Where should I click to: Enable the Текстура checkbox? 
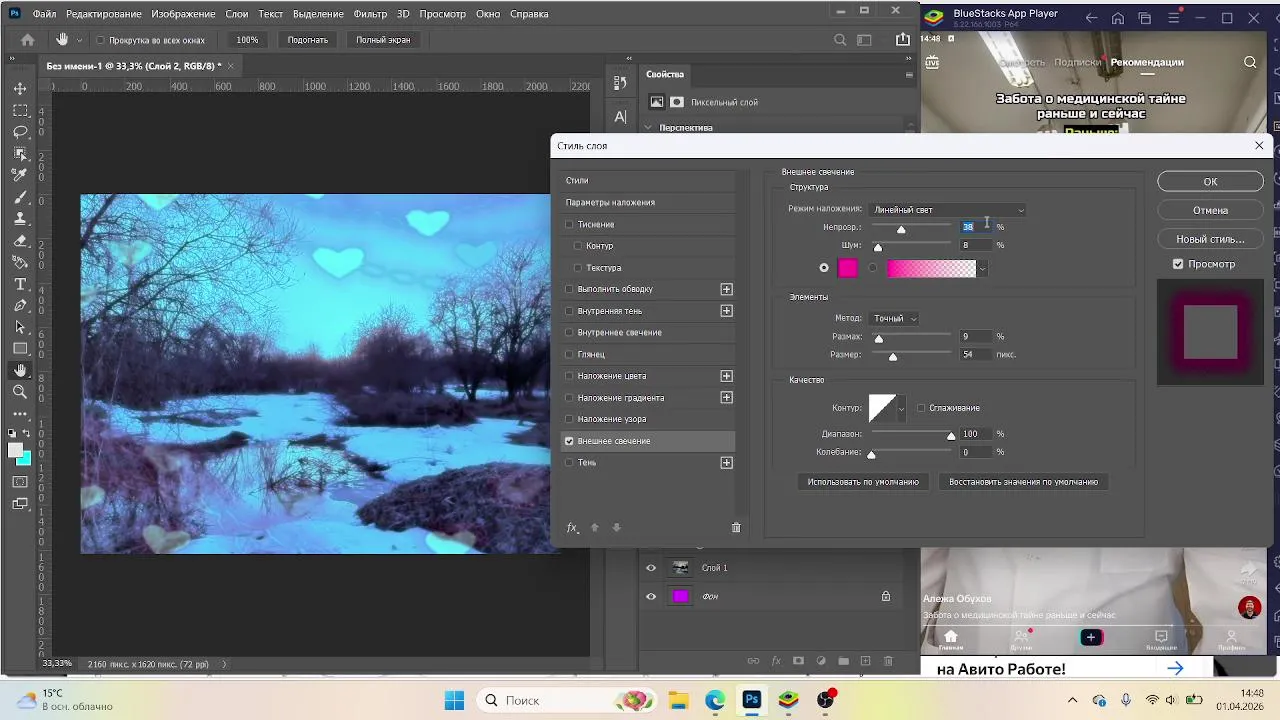click(x=578, y=268)
